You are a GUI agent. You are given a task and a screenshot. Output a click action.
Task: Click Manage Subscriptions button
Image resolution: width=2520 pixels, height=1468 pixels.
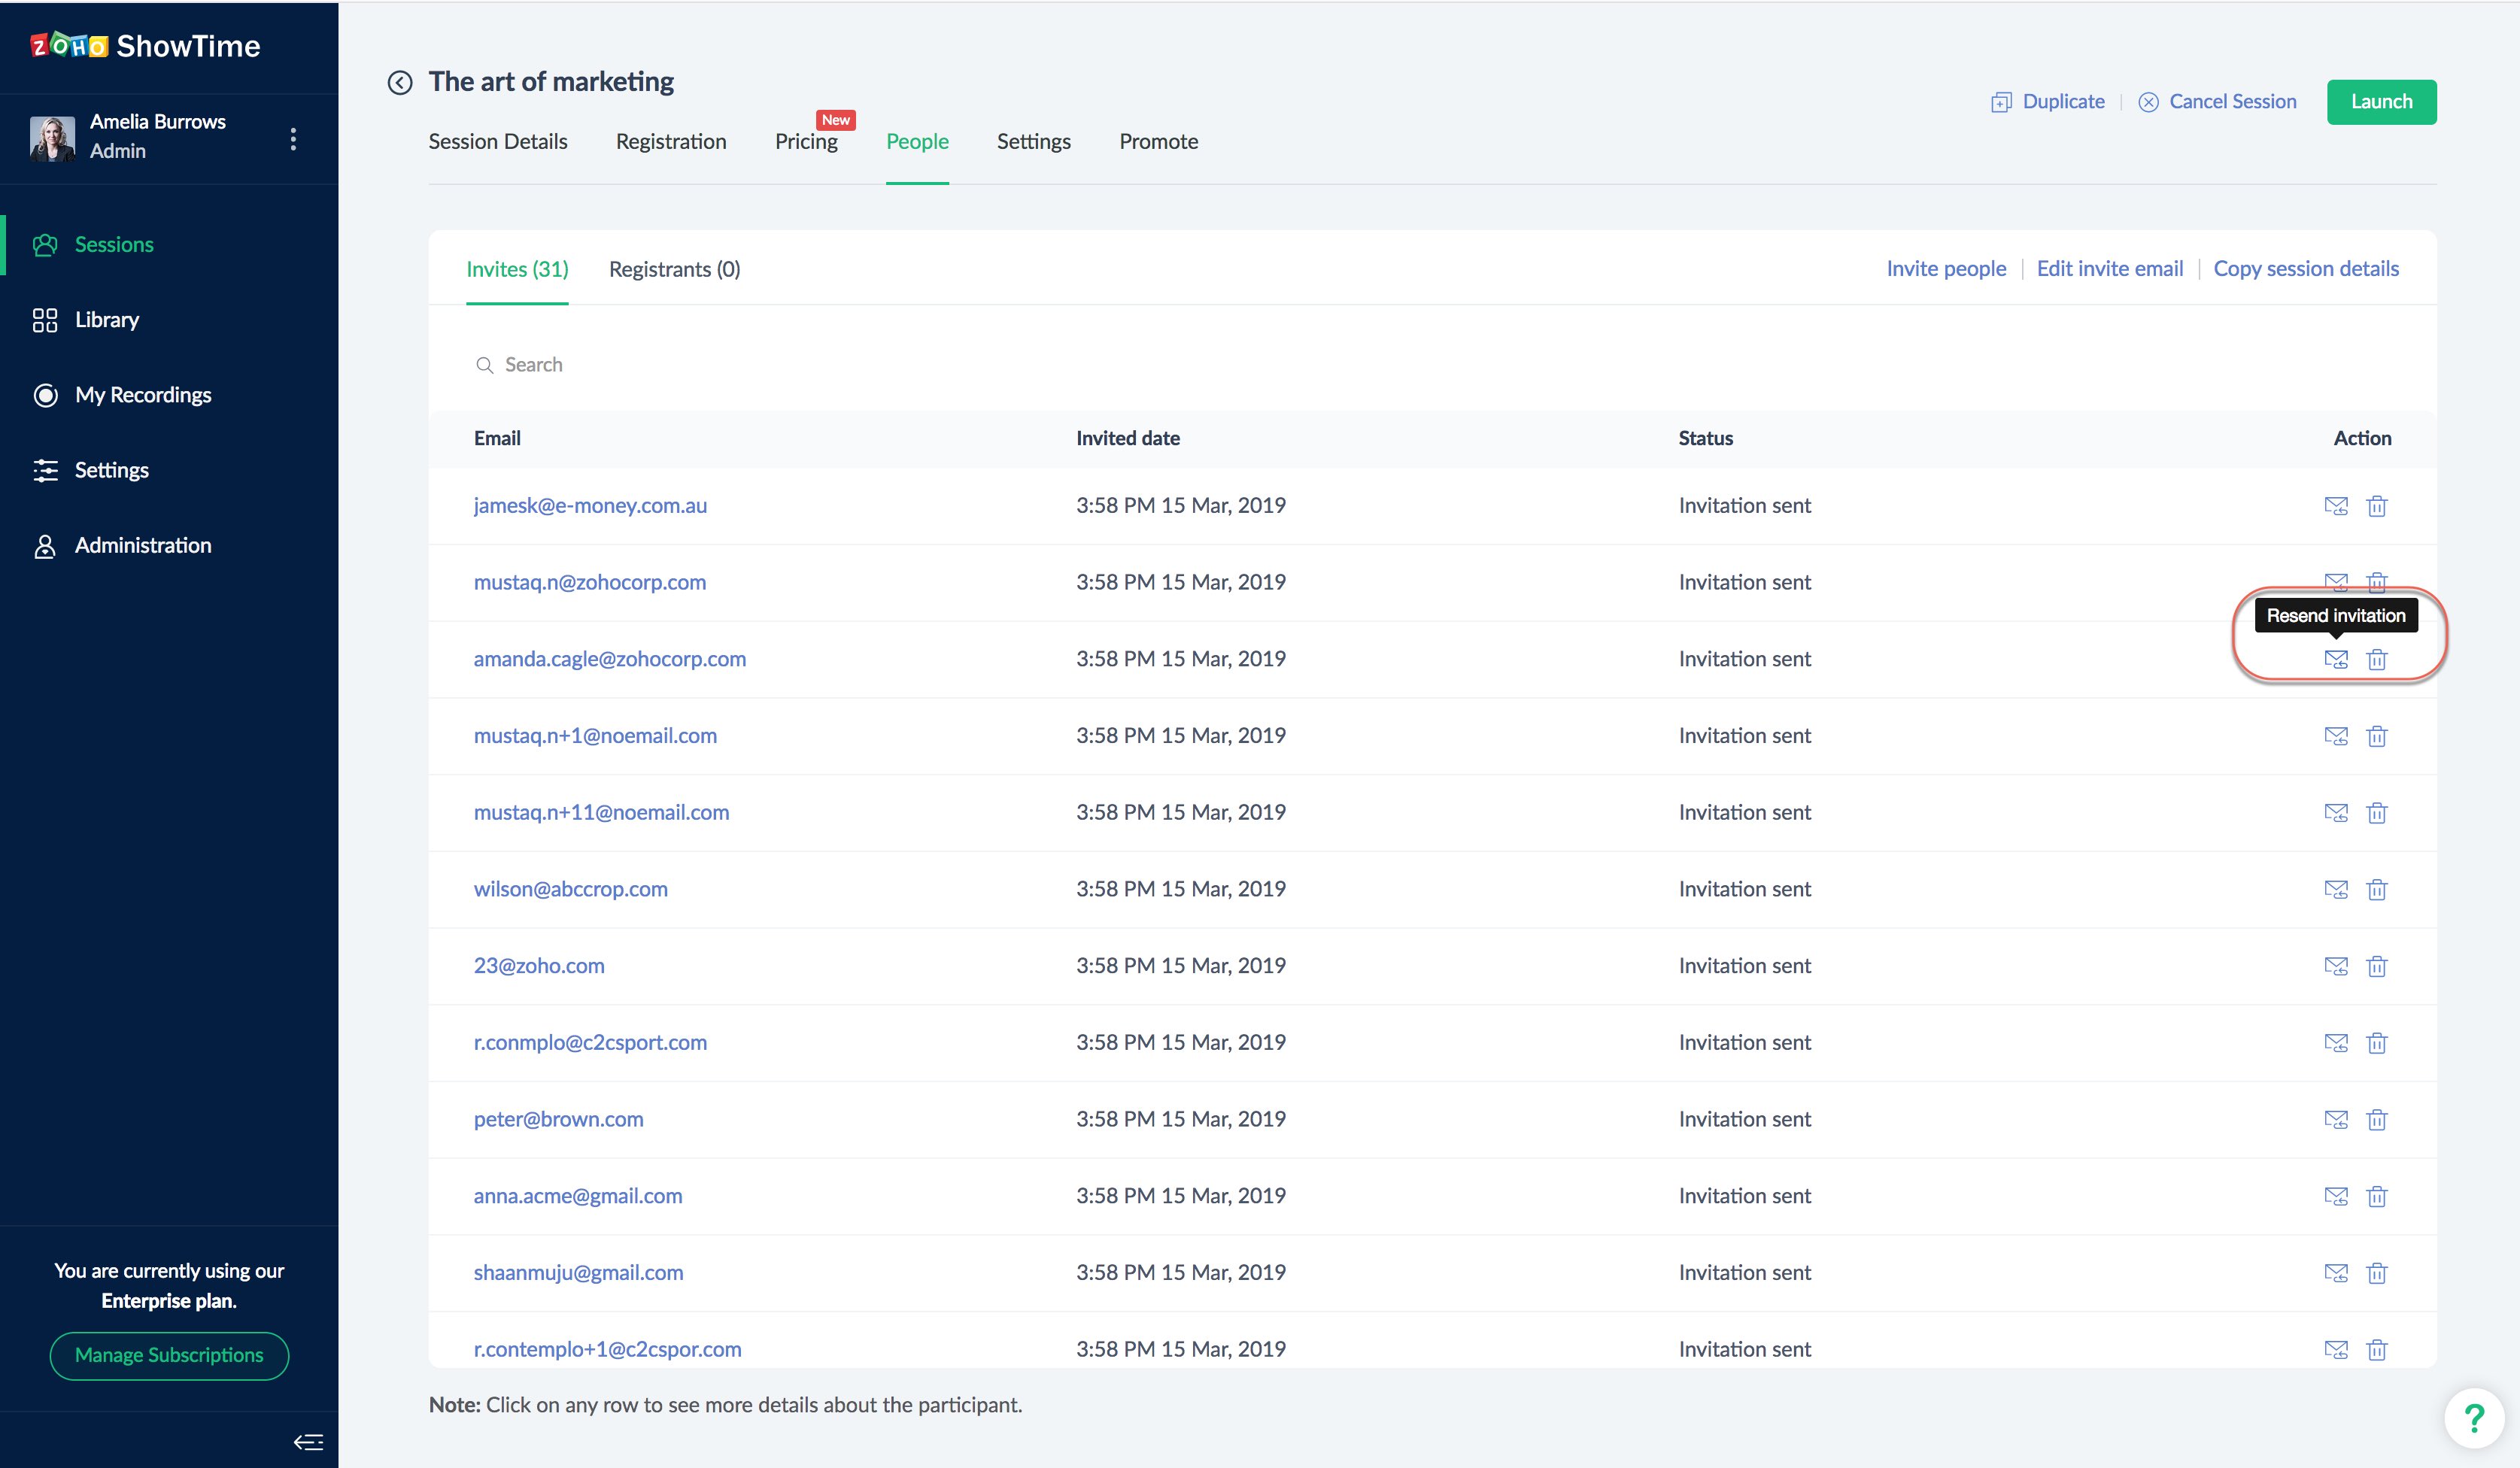coord(169,1355)
